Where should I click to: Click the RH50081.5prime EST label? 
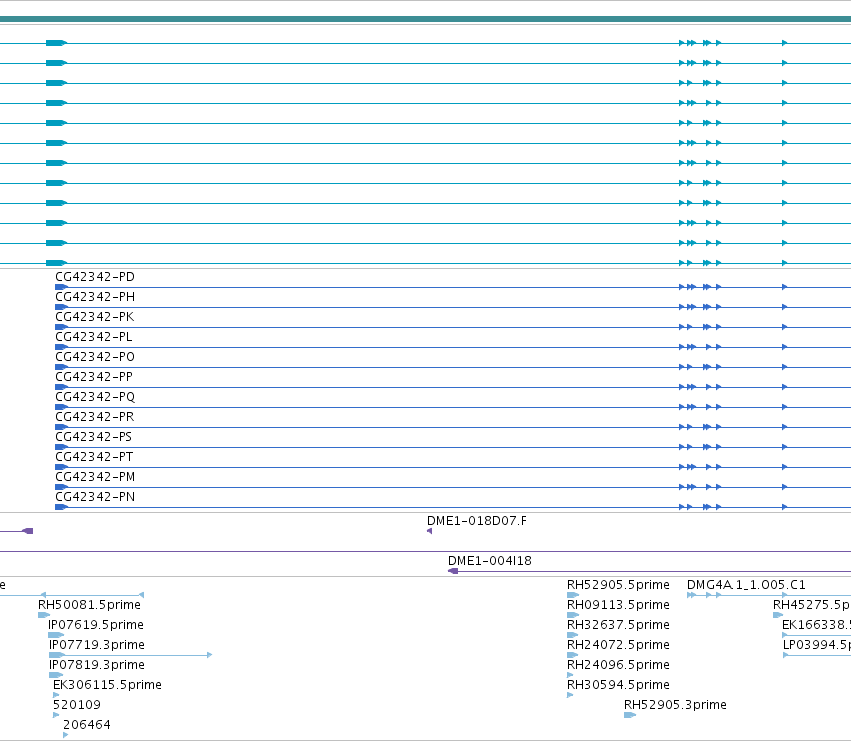point(90,605)
